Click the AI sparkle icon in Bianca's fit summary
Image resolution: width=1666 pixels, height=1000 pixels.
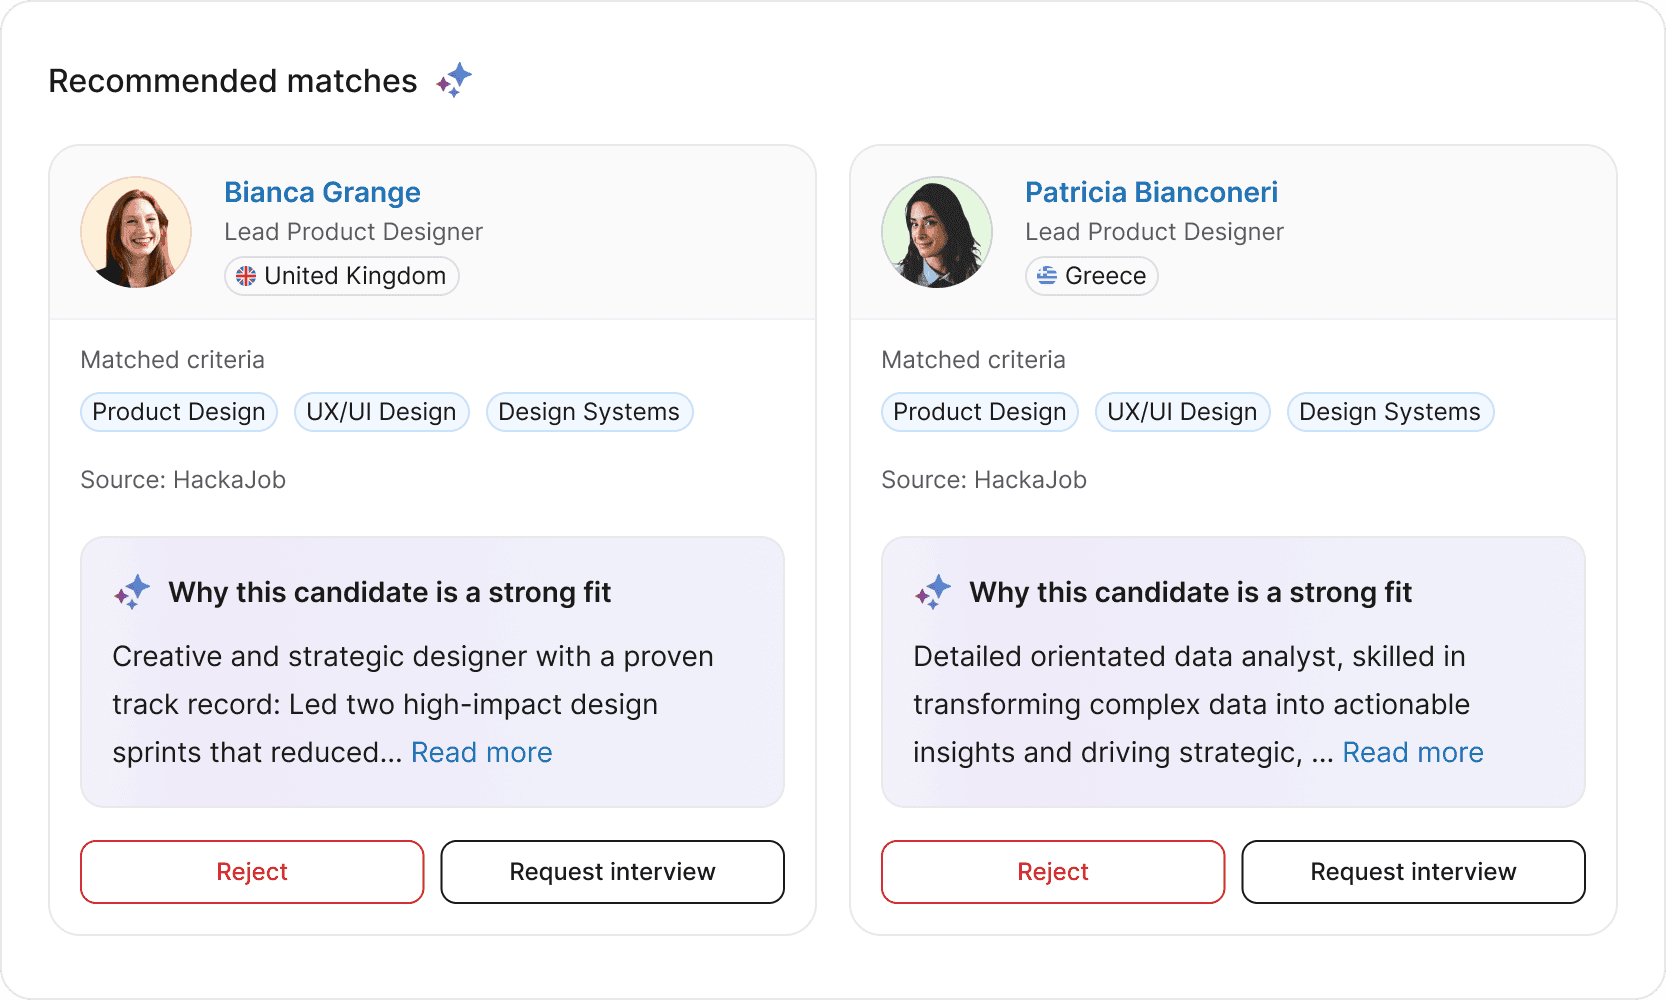[132, 592]
